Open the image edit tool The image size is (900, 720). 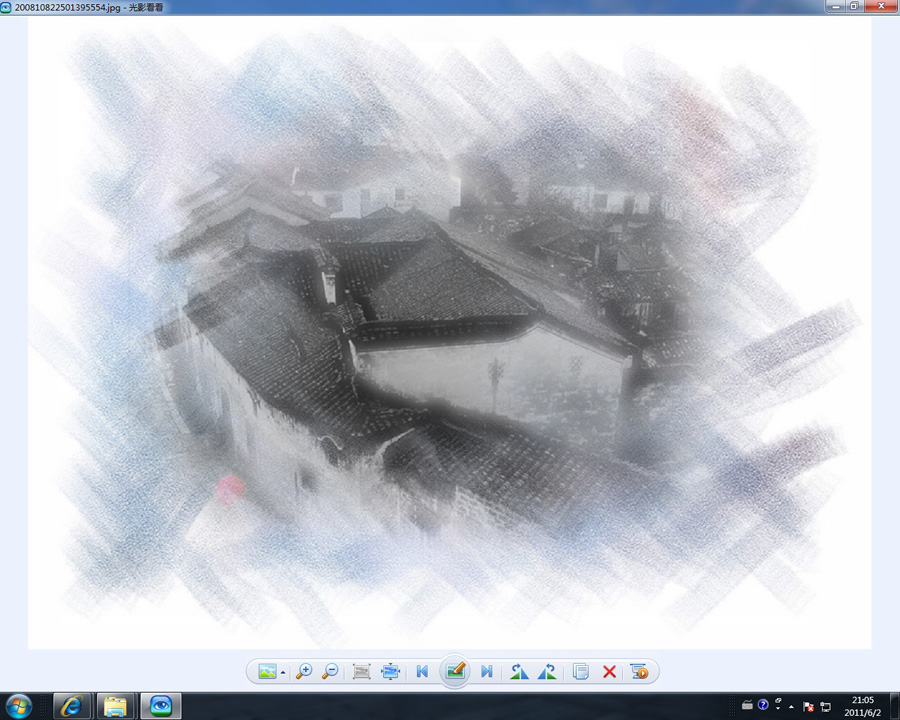pos(455,671)
